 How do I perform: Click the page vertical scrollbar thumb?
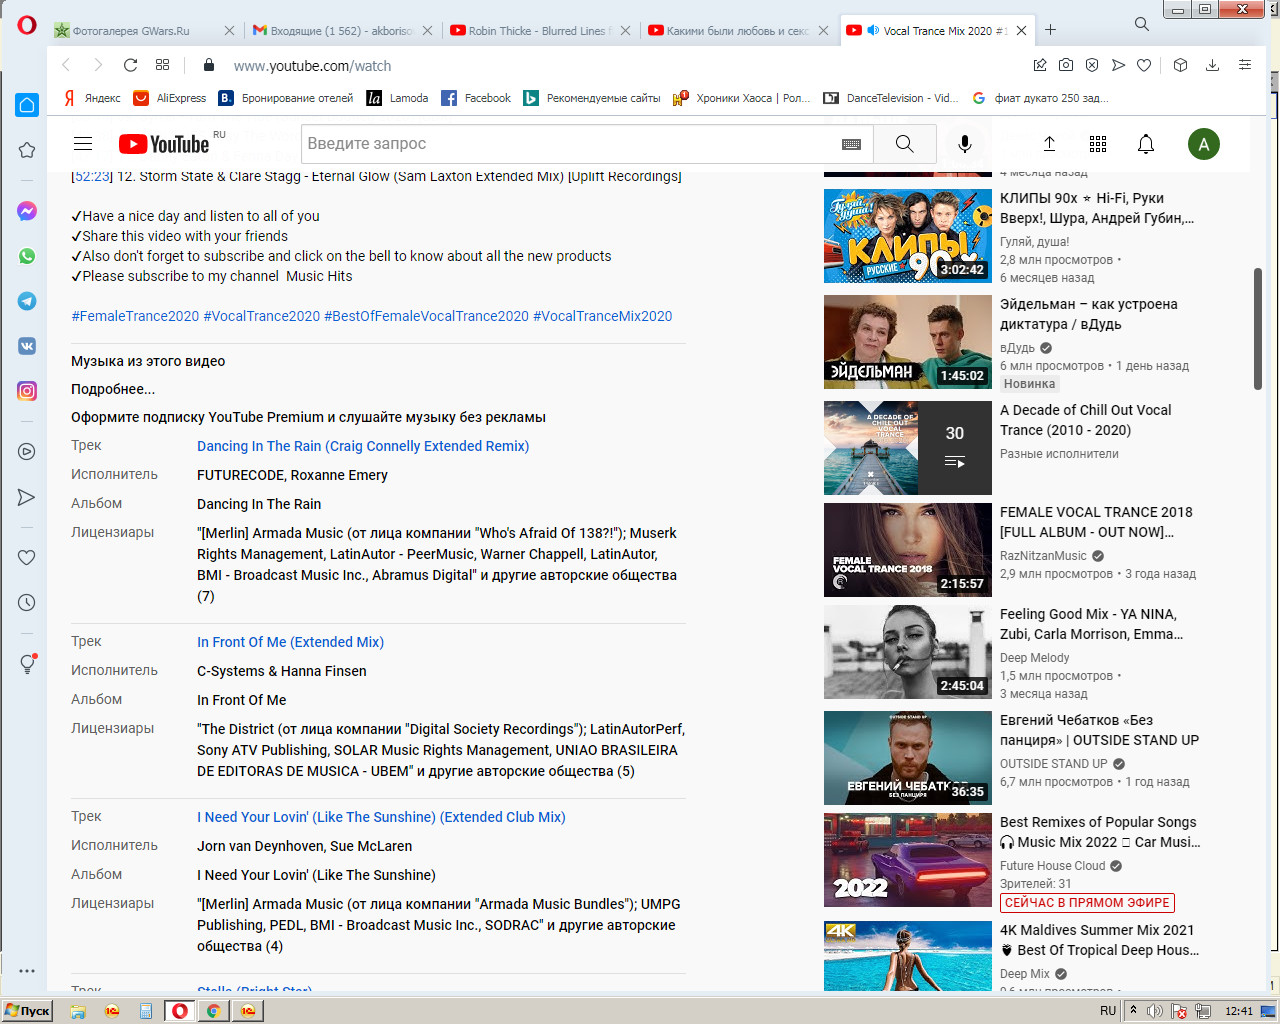click(1258, 329)
